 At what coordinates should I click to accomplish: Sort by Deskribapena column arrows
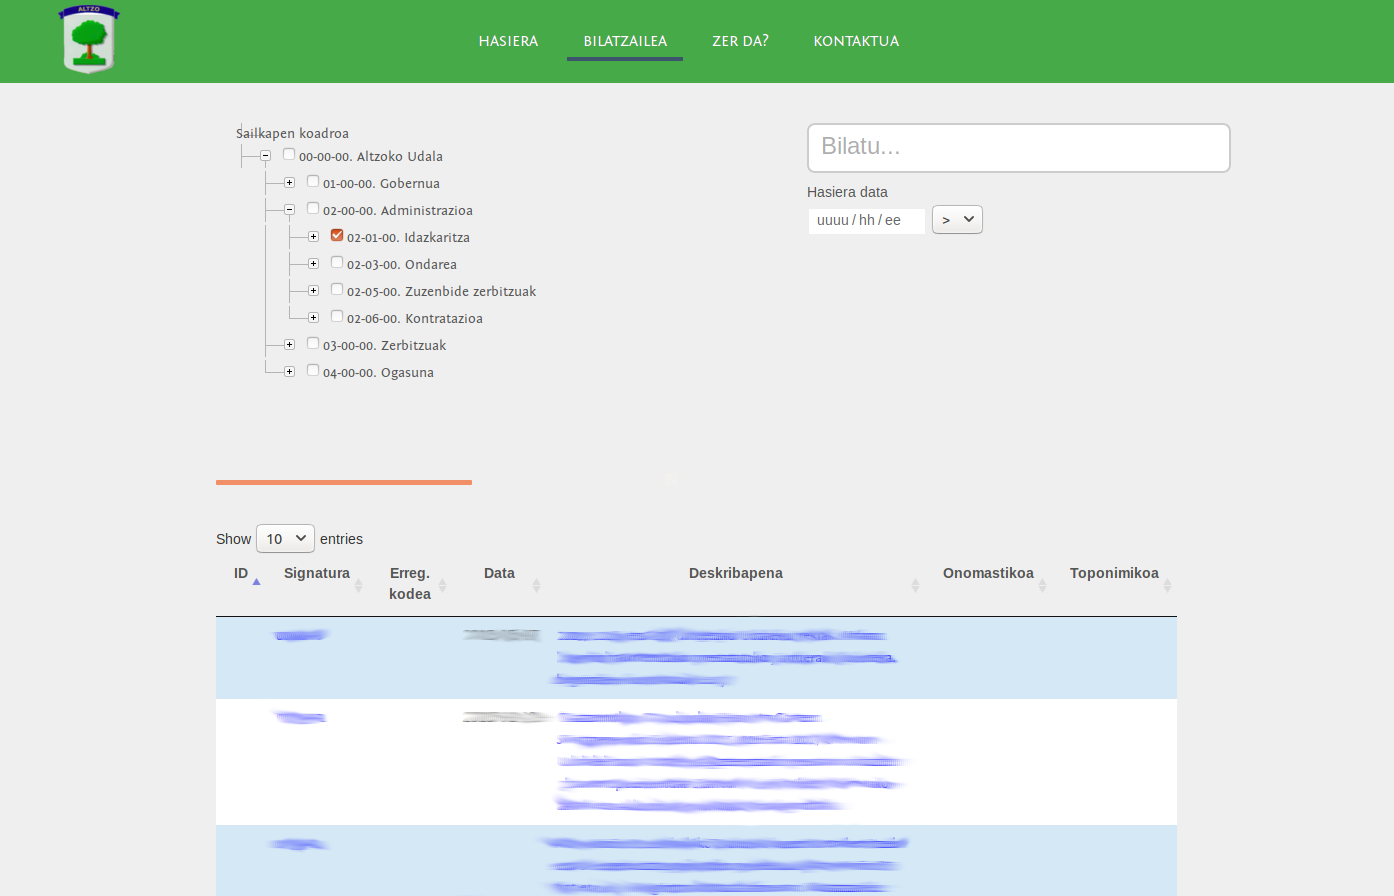(915, 585)
